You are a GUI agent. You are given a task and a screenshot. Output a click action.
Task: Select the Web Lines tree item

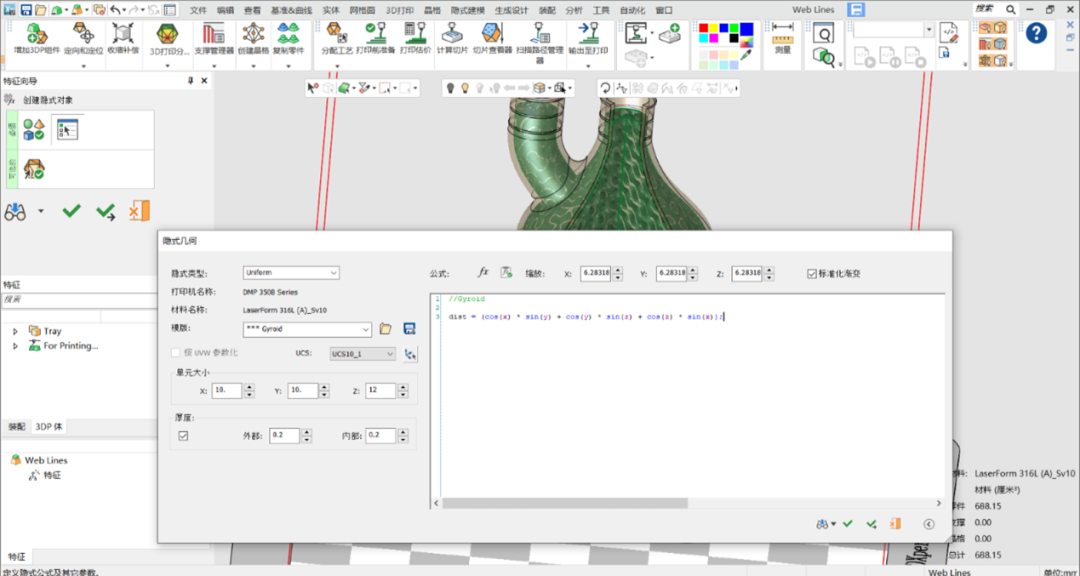[46, 460]
